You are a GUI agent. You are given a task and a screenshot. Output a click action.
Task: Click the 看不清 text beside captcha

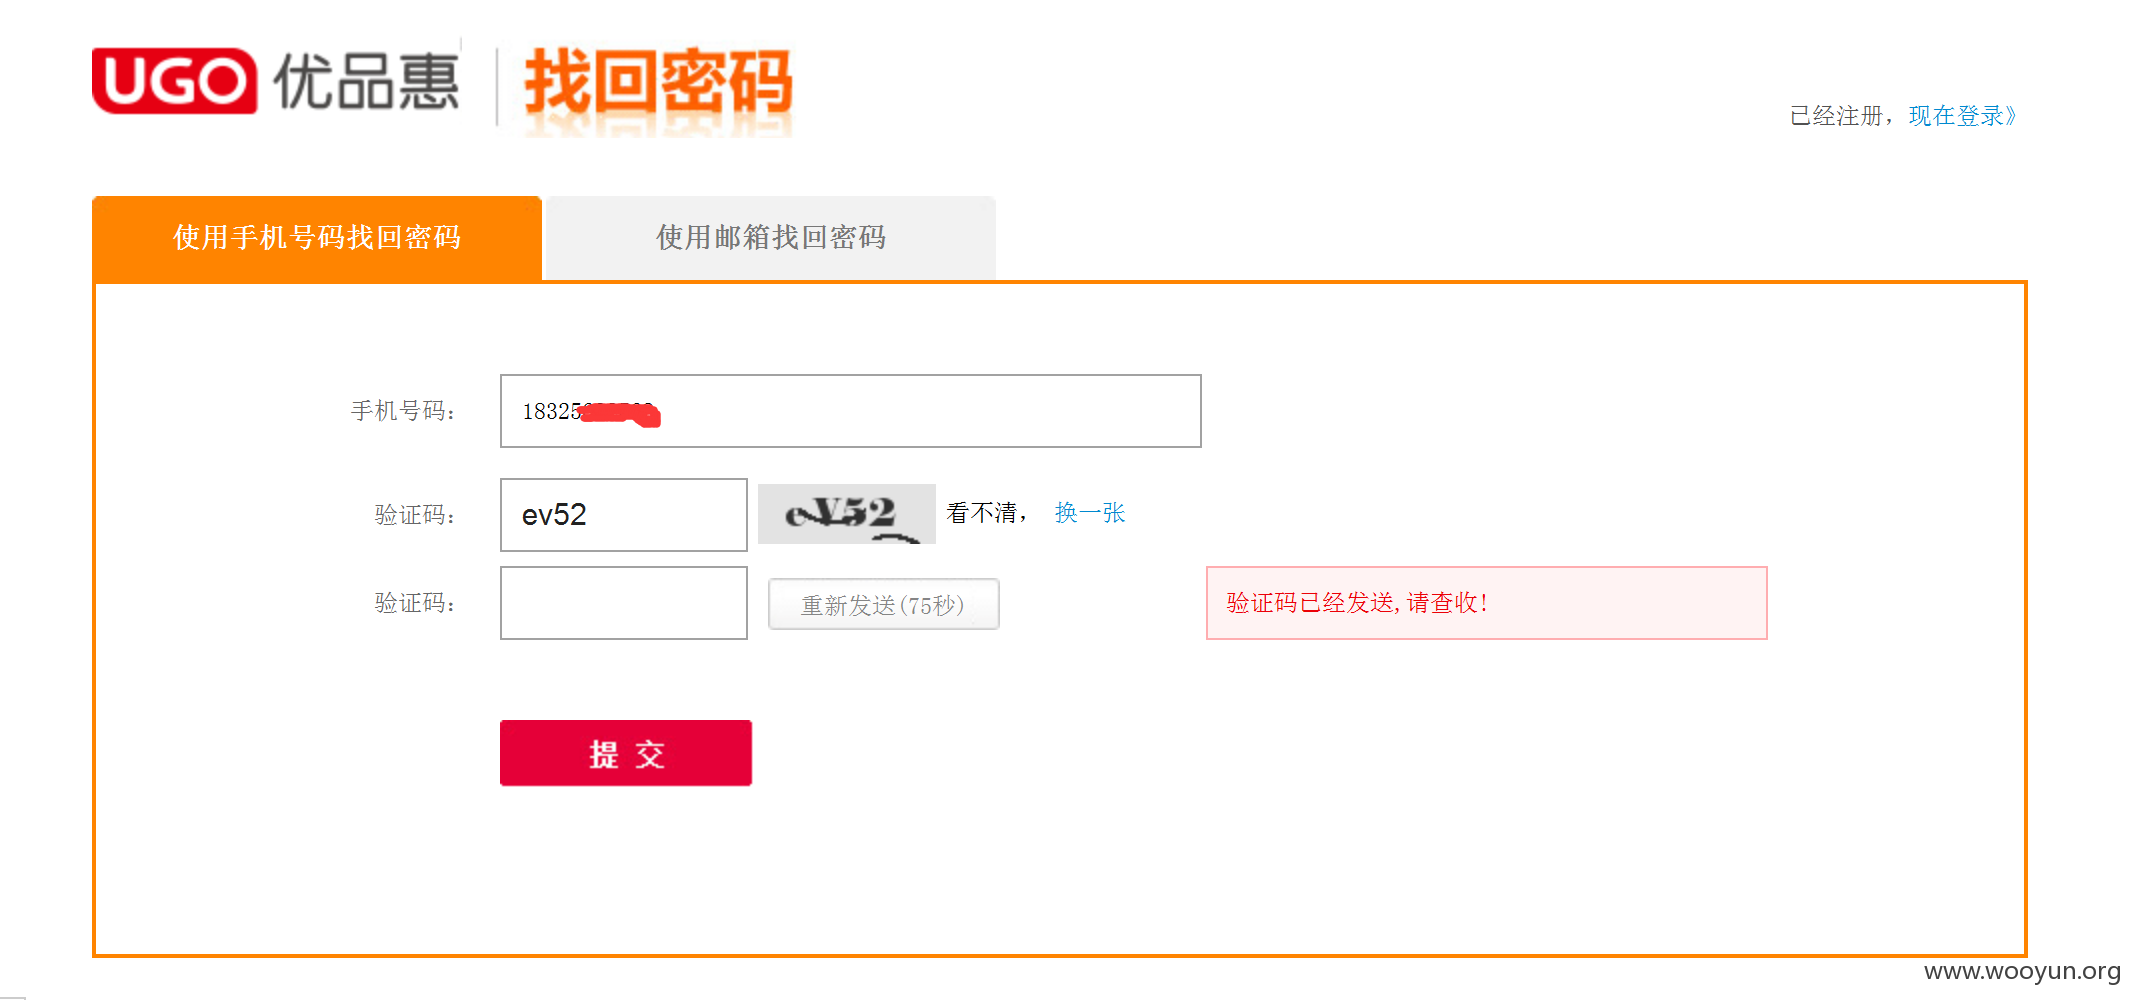pyautogui.click(x=982, y=513)
